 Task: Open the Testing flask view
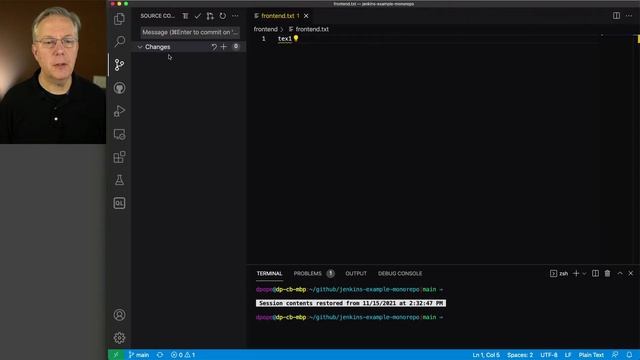point(119,180)
